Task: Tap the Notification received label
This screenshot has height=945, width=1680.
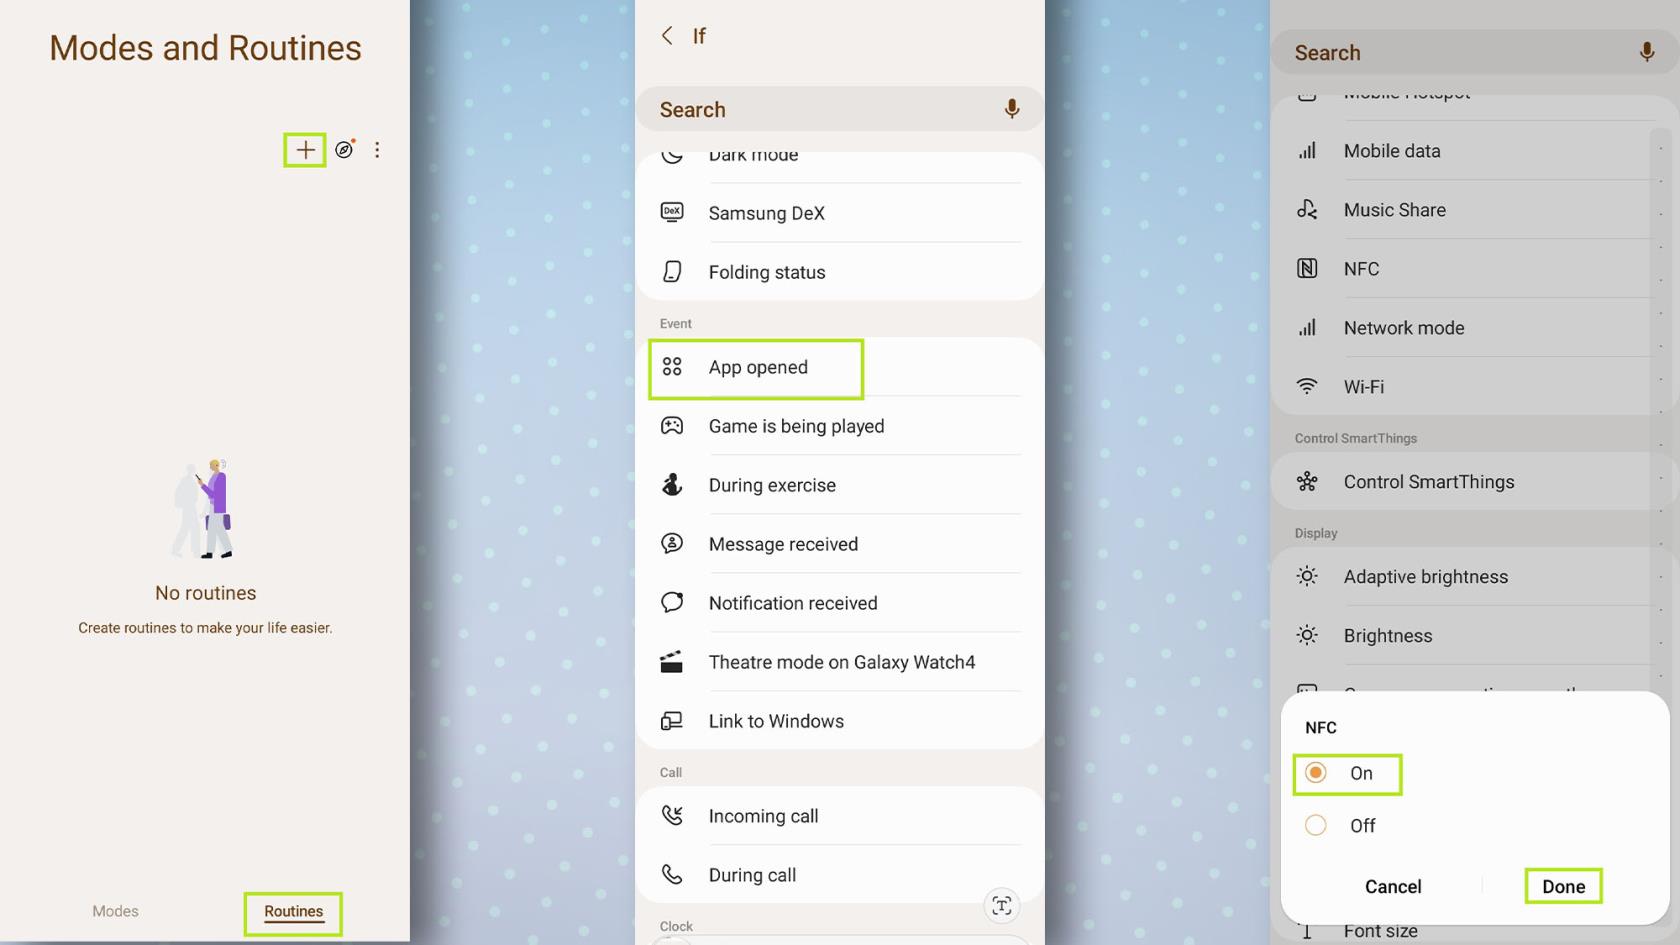Action: pyautogui.click(x=793, y=603)
